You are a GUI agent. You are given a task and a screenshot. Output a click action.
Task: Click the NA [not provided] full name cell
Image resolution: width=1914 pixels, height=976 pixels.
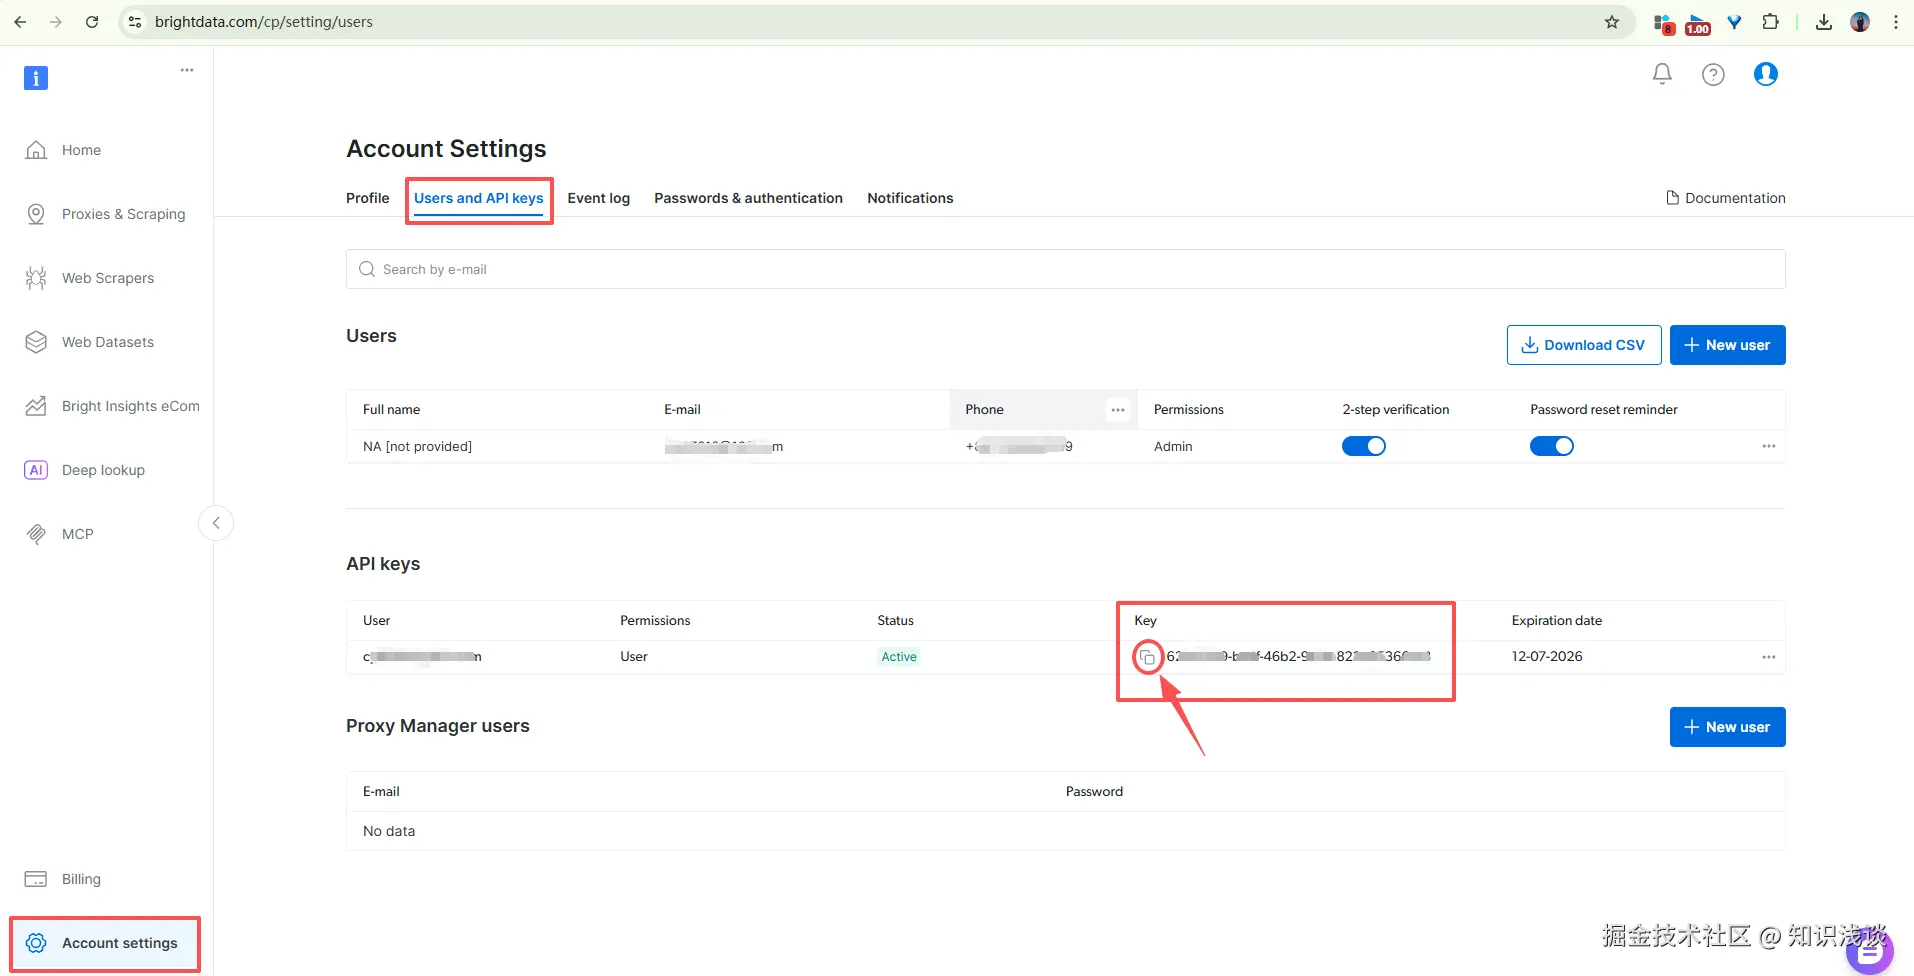pos(417,447)
